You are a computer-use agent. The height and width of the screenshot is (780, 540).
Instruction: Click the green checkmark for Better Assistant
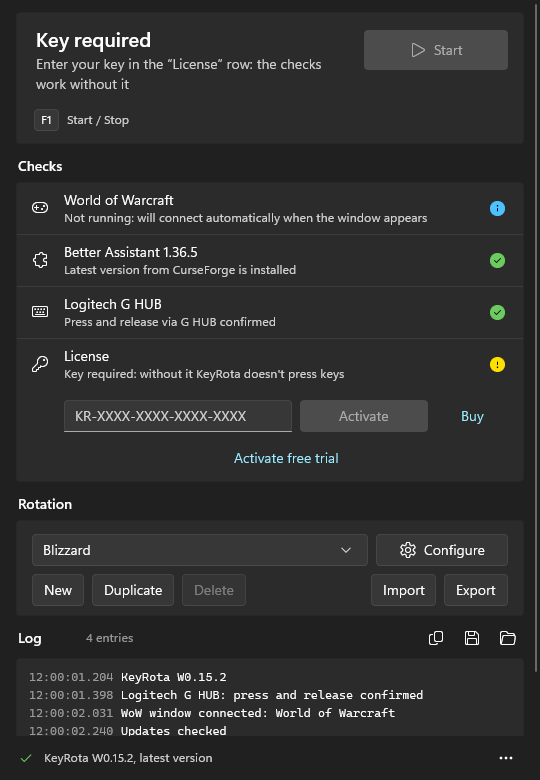click(497, 260)
